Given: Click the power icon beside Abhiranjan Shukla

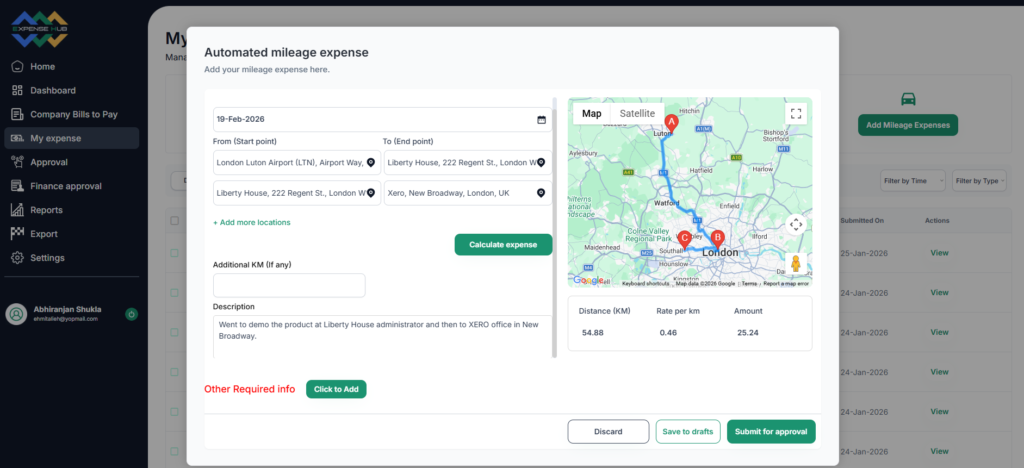Looking at the screenshot, I should point(131,315).
